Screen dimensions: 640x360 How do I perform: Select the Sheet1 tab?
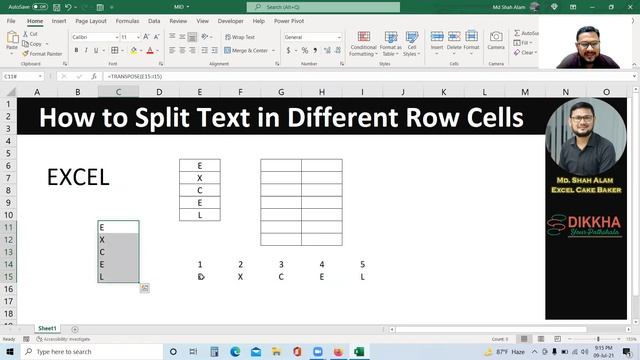(x=47, y=329)
